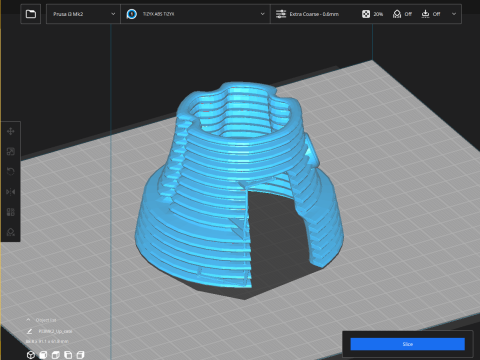The width and height of the screenshot is (480, 360).
Task: Open the Prusa i3 Mk2 printer dropdown
Action: coord(83,14)
